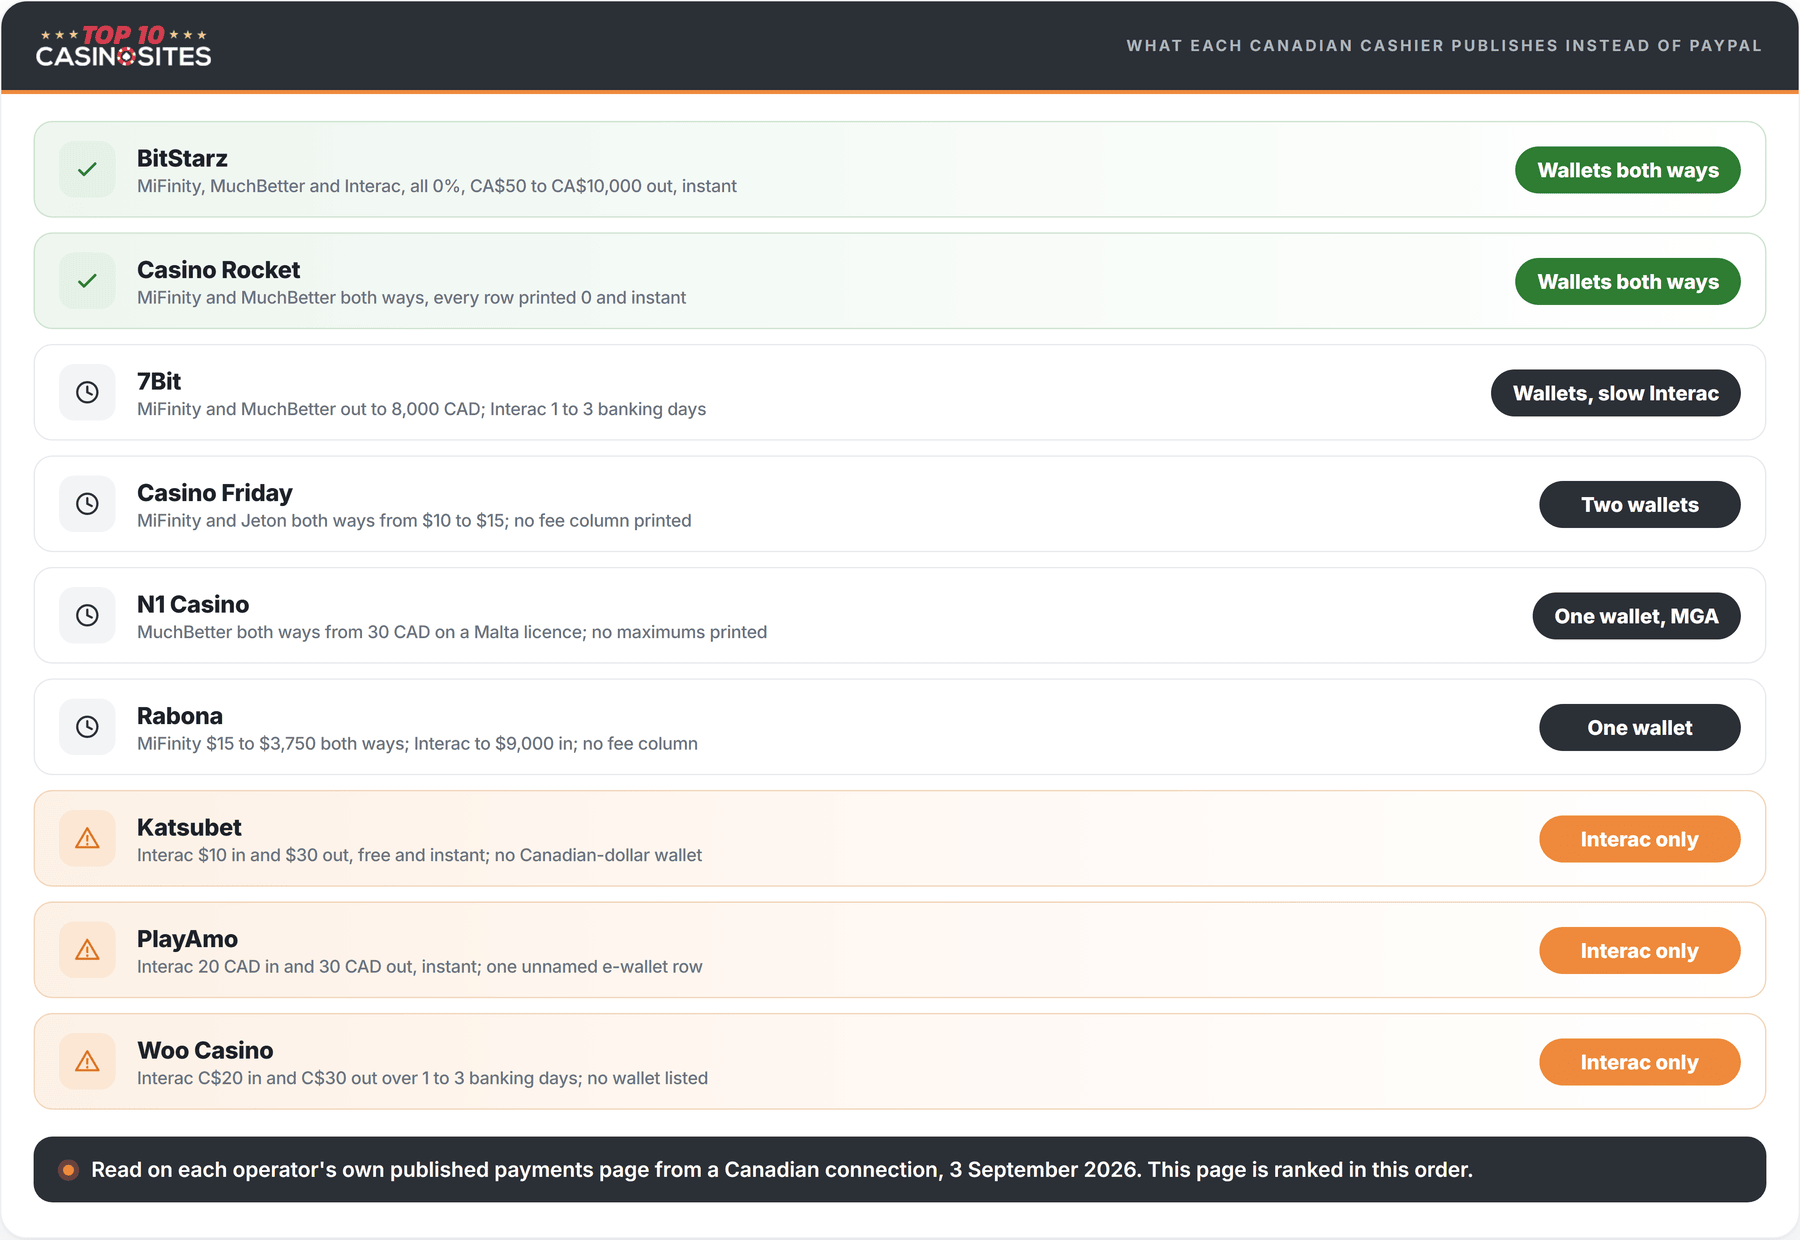This screenshot has width=1800, height=1240.
Task: Click Katsubet's 'no Canadian-dollar wallet' description
Action: pos(419,855)
